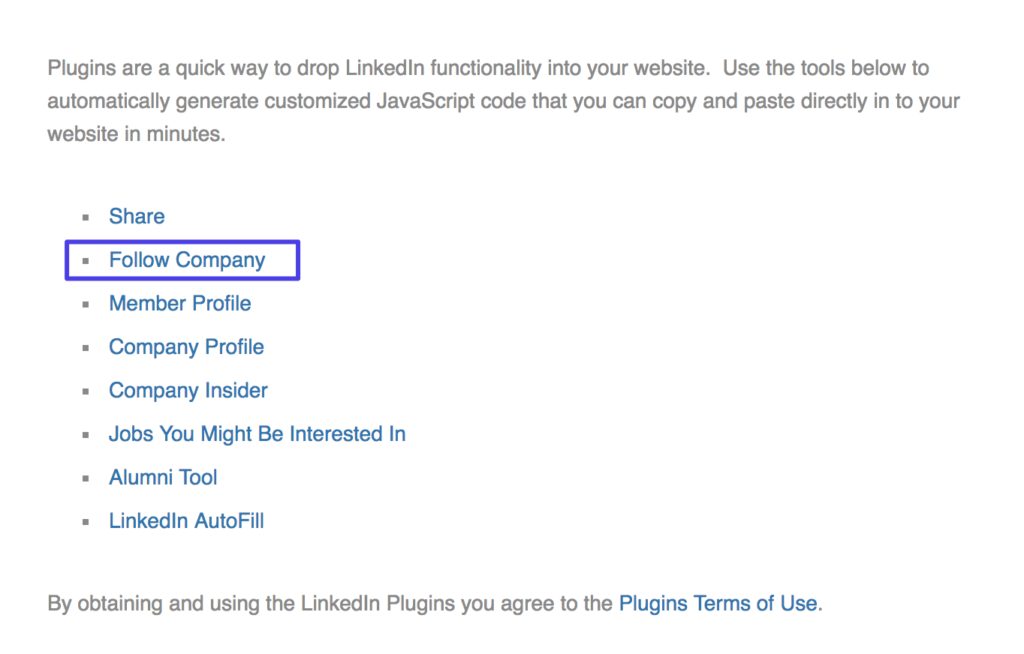Click the word Plugins starting the intro paragraph
1024x654 pixels.
80,69
